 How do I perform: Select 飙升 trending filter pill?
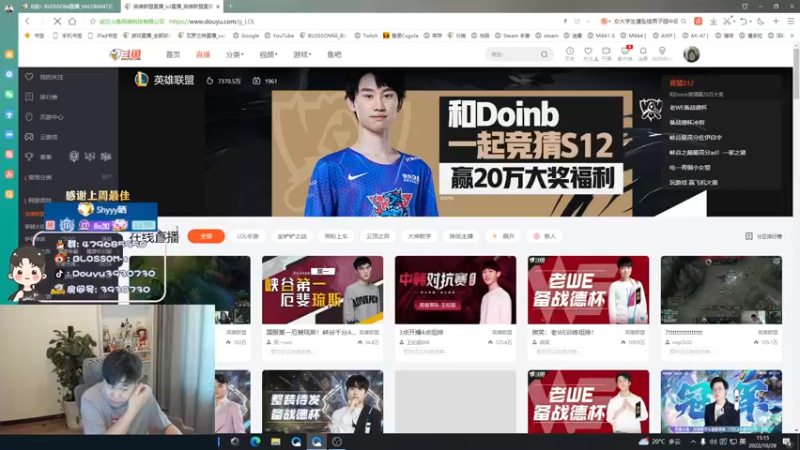[503, 236]
